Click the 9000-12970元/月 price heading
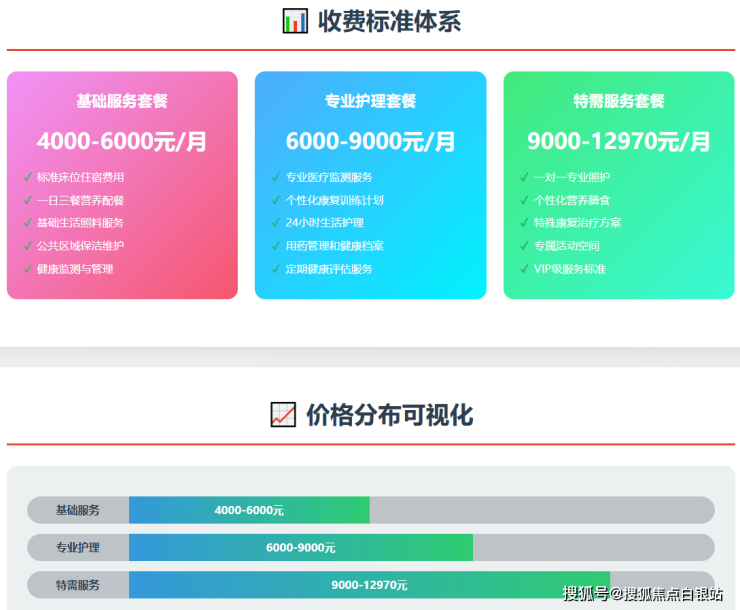 (619, 141)
